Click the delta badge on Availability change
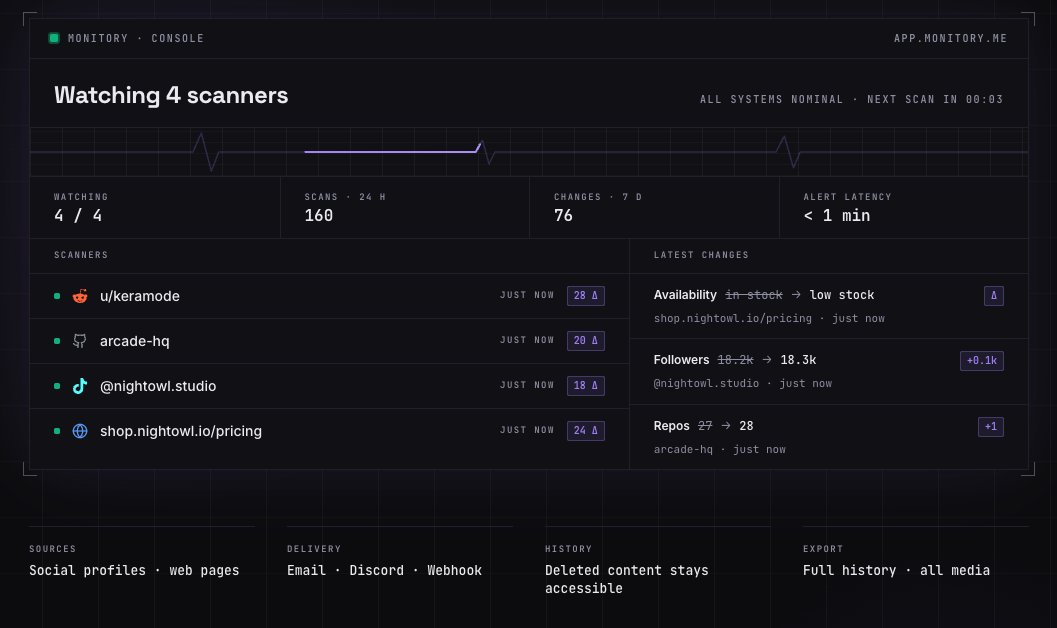 tap(994, 296)
